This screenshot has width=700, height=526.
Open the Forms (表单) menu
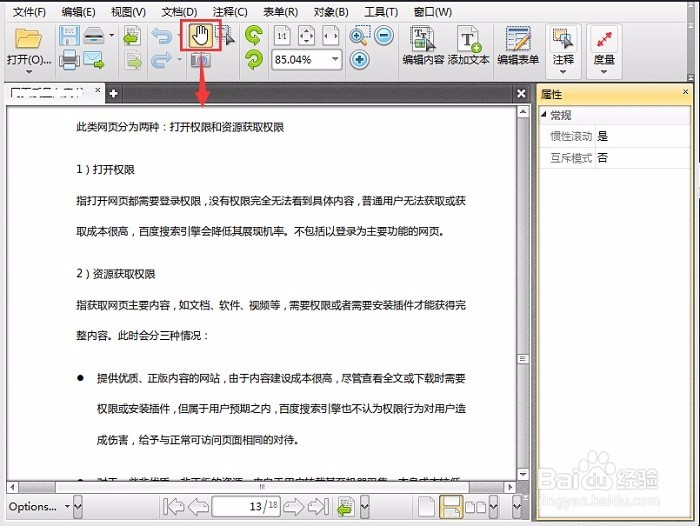[x=280, y=12]
